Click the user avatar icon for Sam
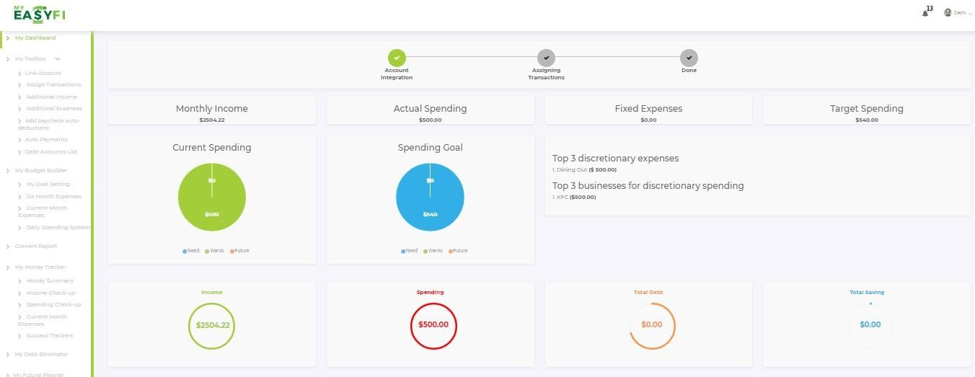 pyautogui.click(x=948, y=12)
